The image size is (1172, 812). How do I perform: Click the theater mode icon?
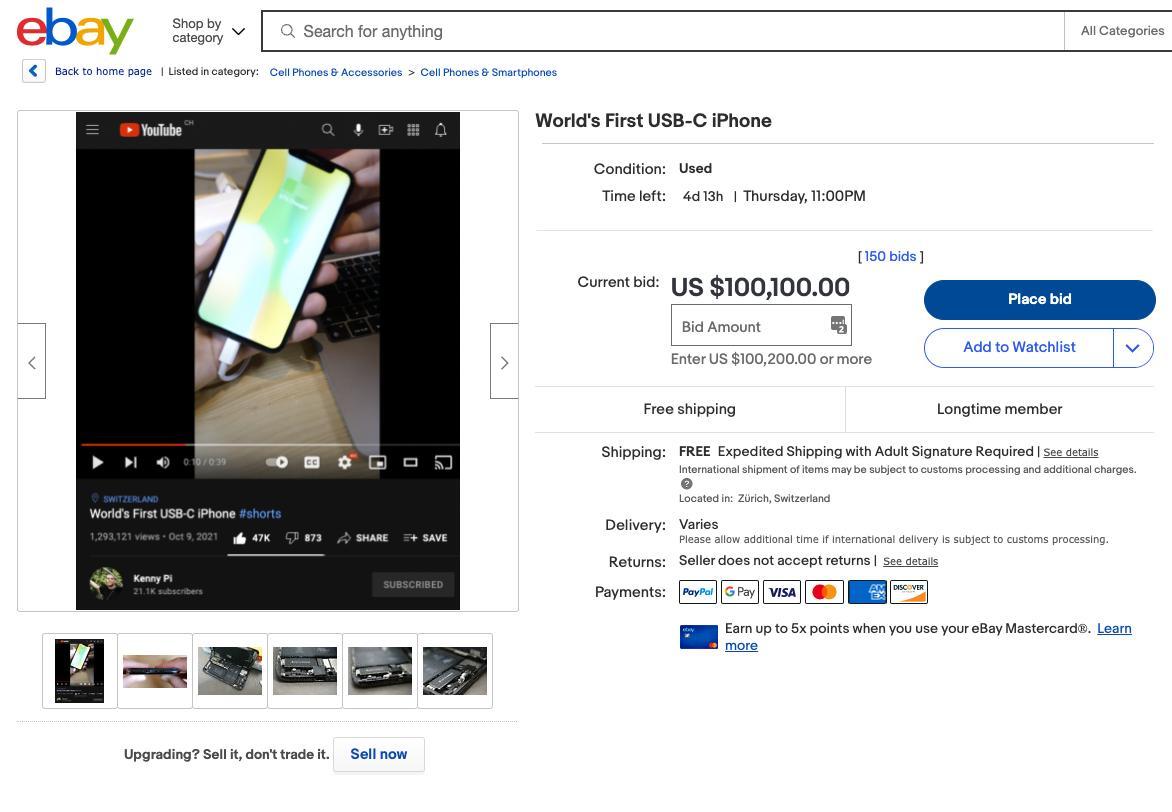tap(410, 462)
